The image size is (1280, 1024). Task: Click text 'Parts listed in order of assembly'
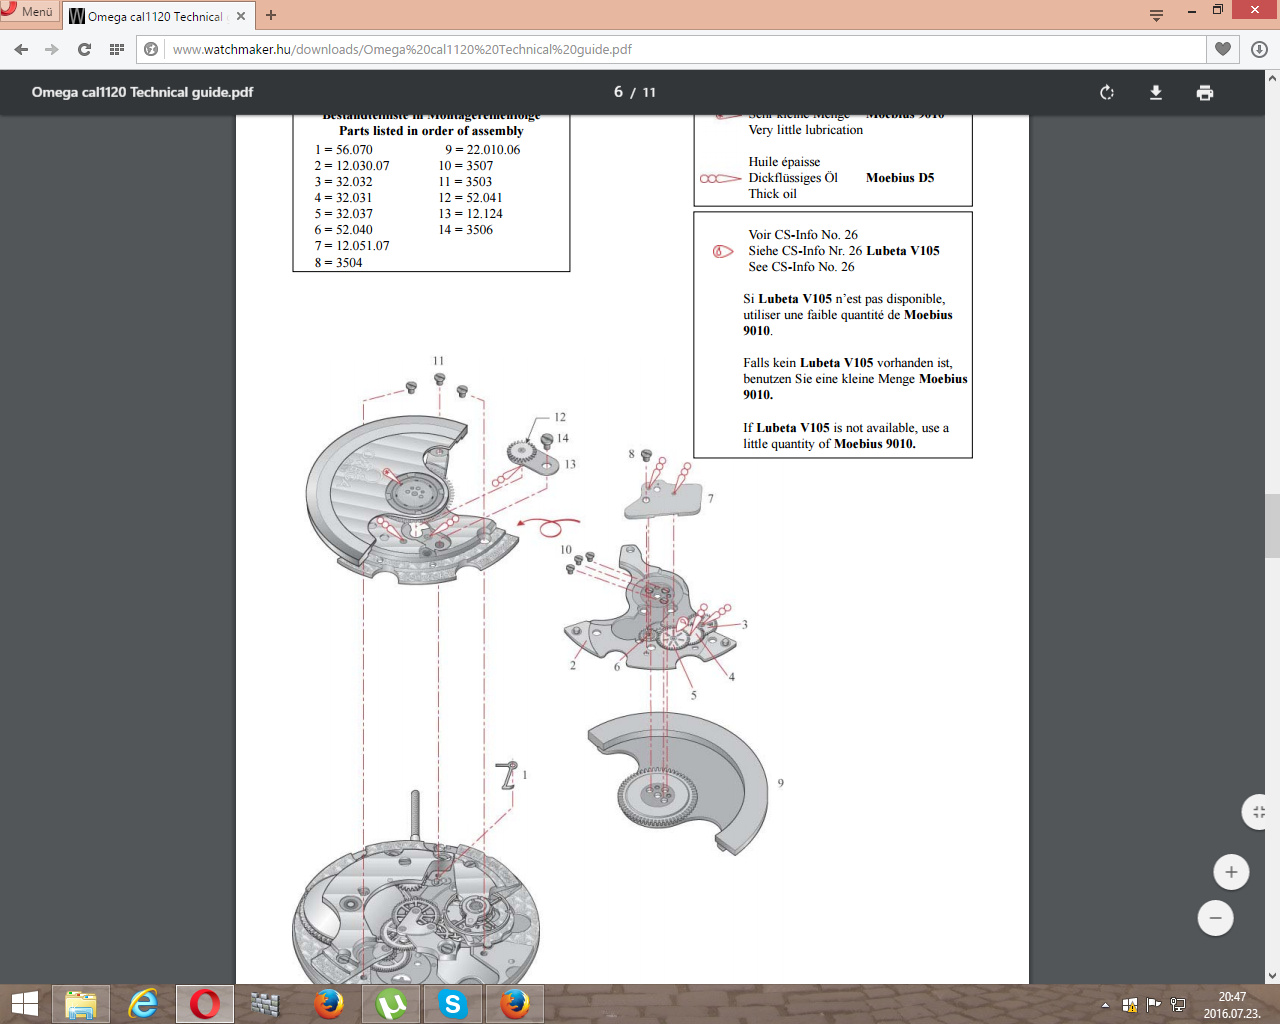[431, 131]
